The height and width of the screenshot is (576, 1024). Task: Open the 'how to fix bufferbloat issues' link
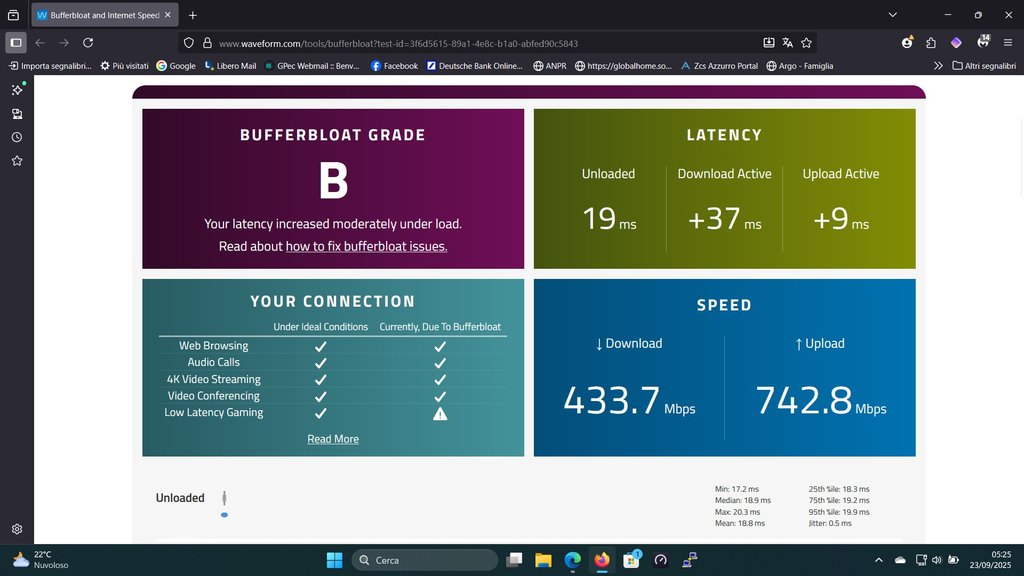click(x=366, y=246)
